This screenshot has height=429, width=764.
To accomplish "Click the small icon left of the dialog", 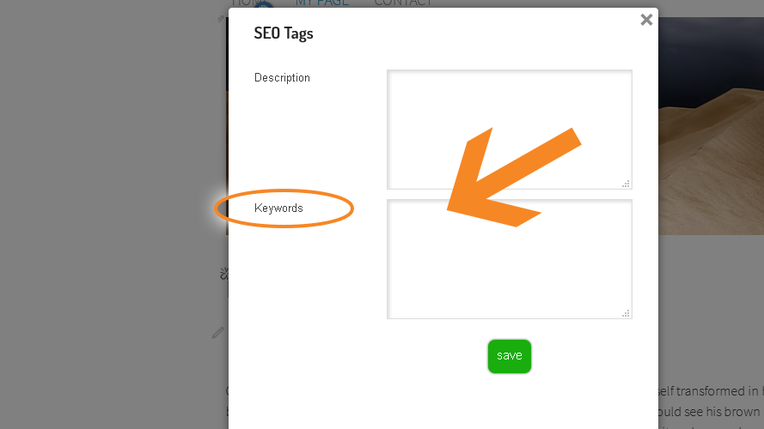I will [223, 273].
